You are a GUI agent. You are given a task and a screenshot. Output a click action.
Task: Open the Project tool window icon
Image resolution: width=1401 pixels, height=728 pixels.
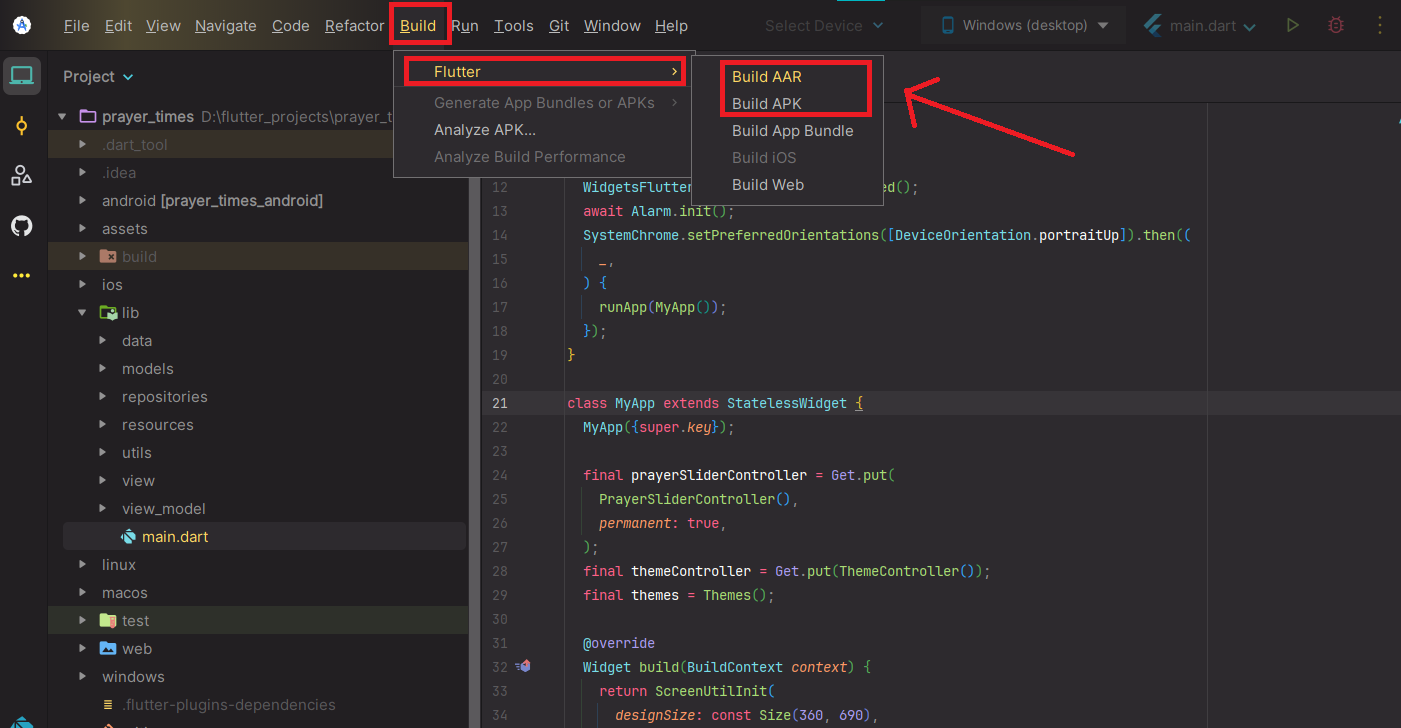(22, 76)
